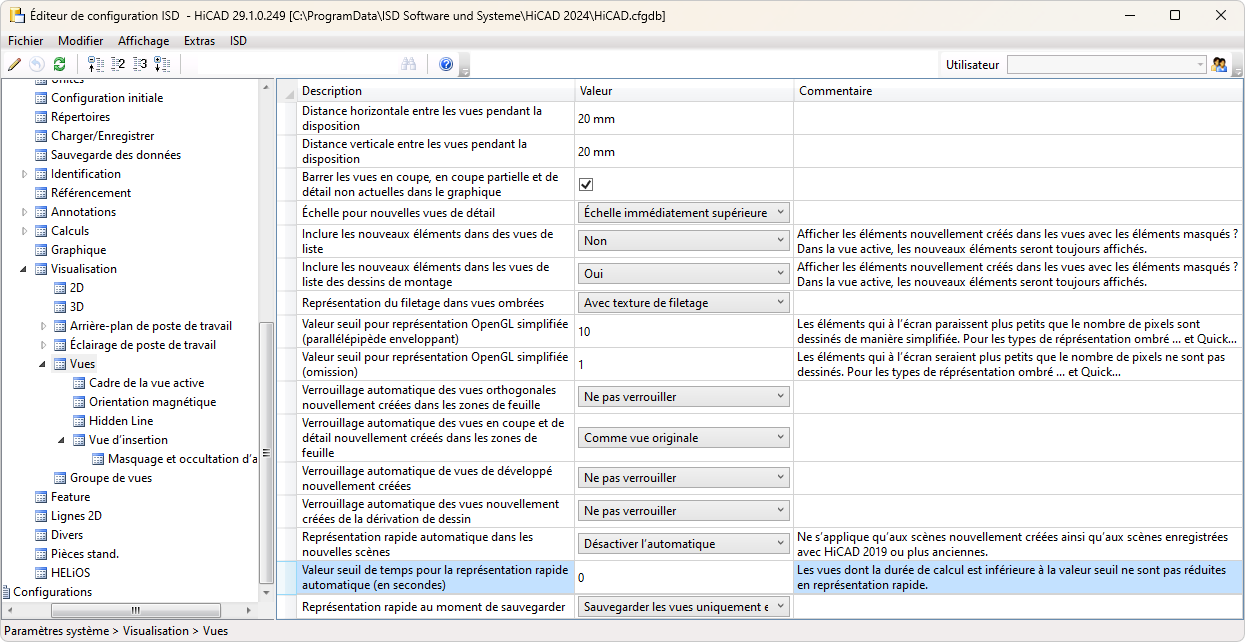Image resolution: width=1245 pixels, height=642 pixels.
Task: Click the Configurations page icon
Action: point(6,592)
